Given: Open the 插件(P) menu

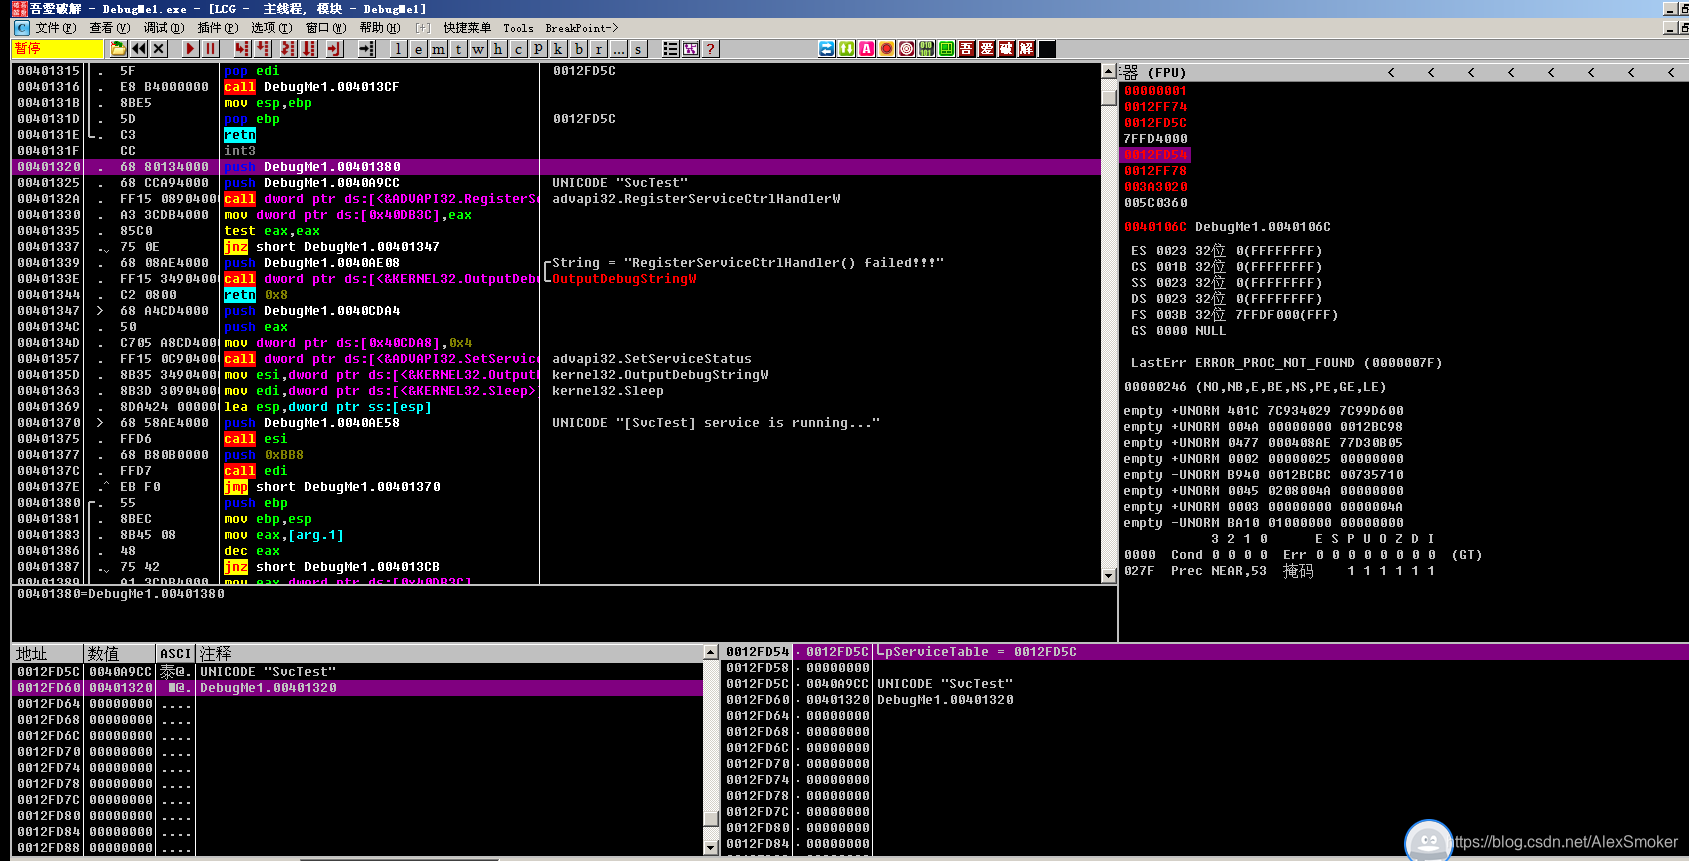Looking at the screenshot, I should [217, 28].
